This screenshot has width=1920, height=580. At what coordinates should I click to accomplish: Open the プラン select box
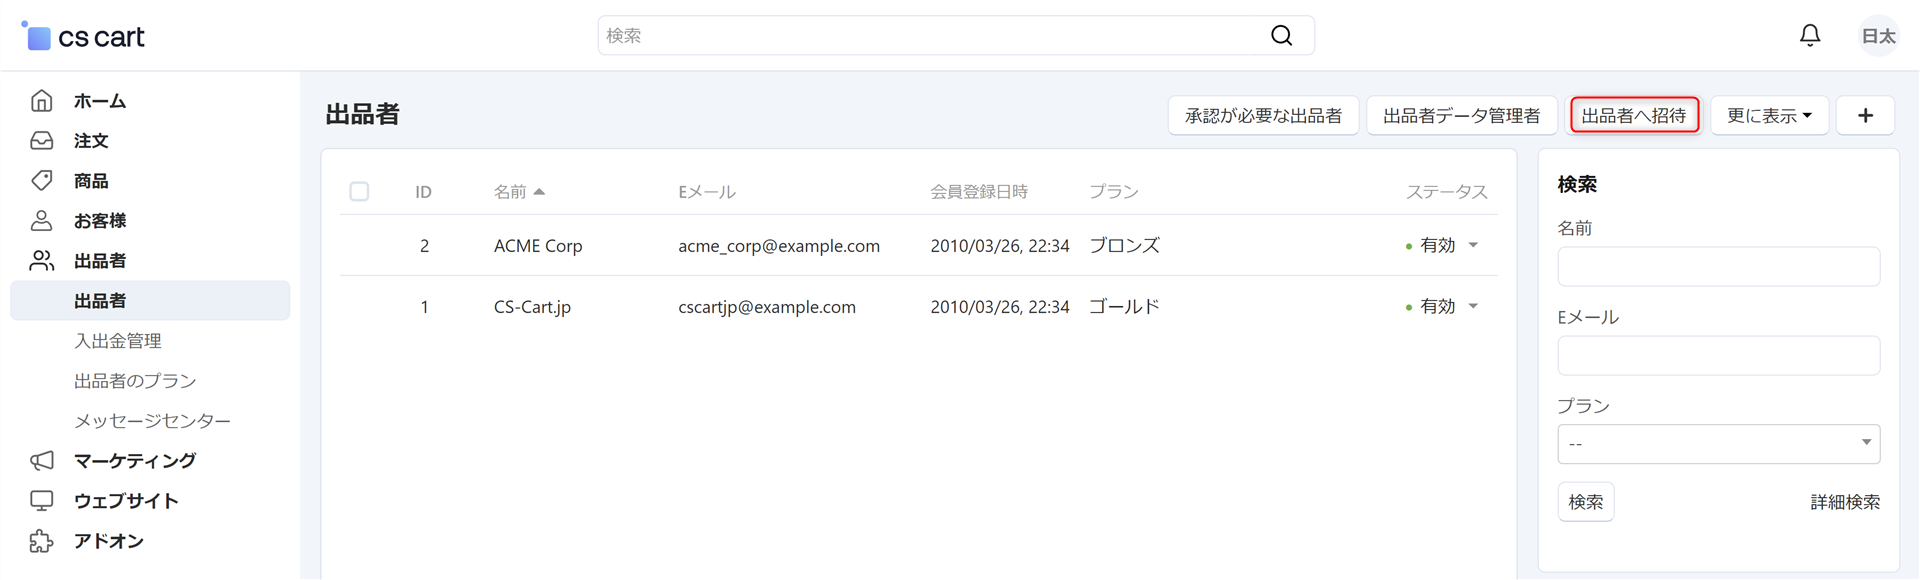click(1718, 444)
